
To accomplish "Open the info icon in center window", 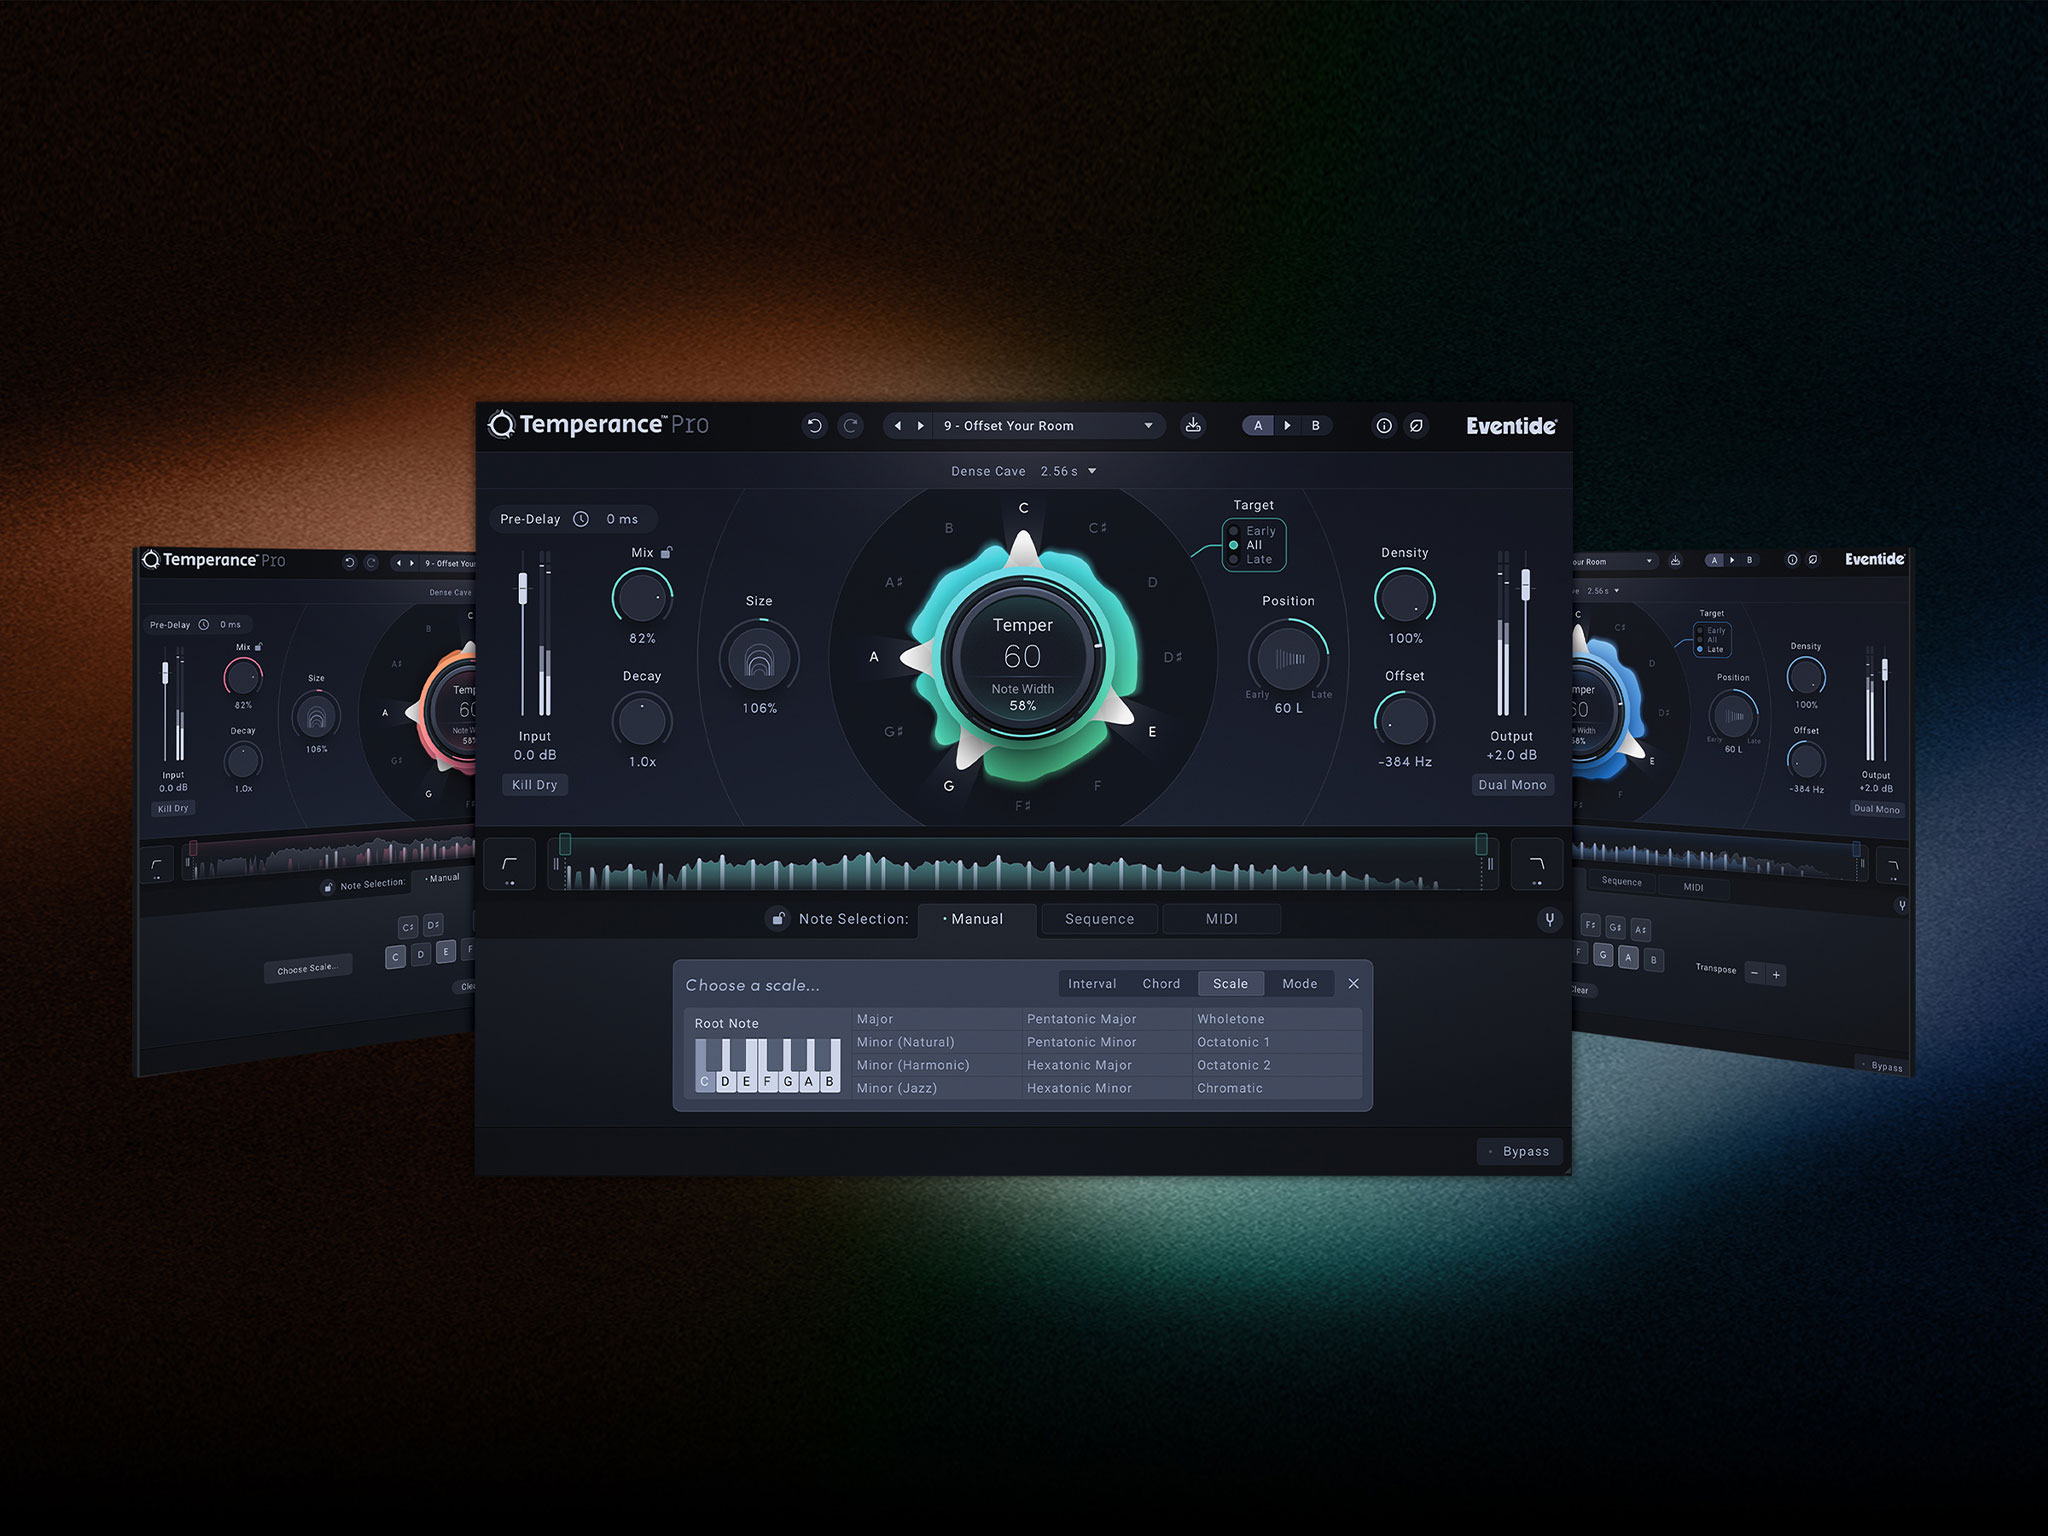I will point(1384,426).
